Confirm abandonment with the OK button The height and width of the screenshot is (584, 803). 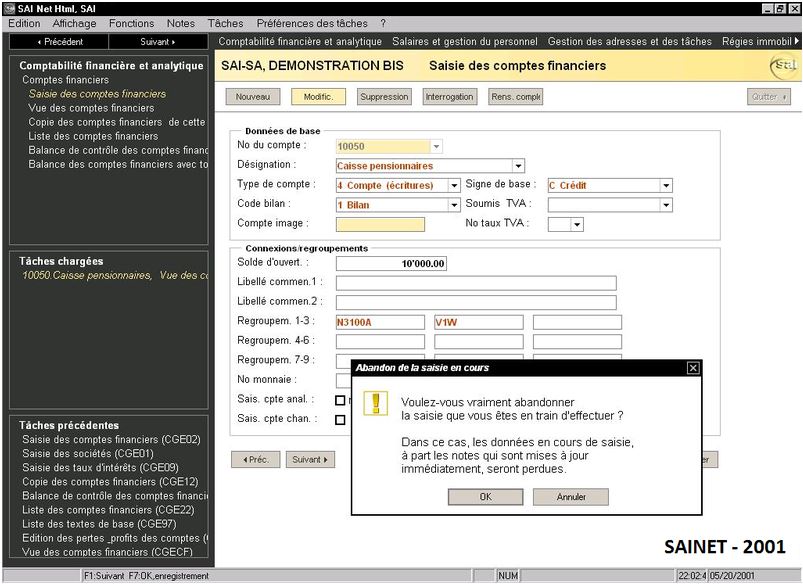(x=485, y=496)
